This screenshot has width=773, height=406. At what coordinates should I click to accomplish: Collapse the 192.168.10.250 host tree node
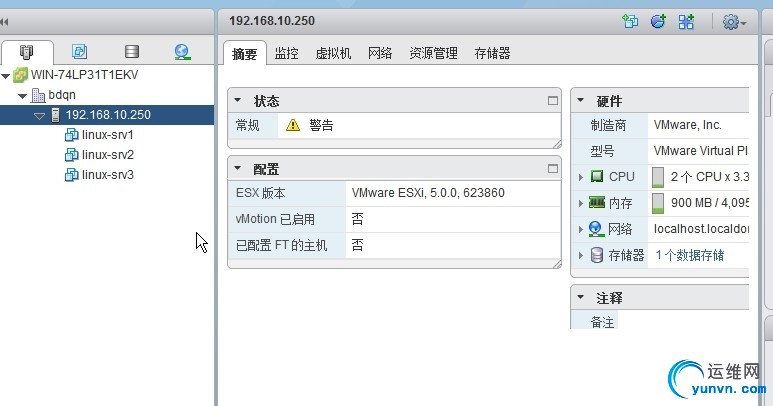coord(39,116)
